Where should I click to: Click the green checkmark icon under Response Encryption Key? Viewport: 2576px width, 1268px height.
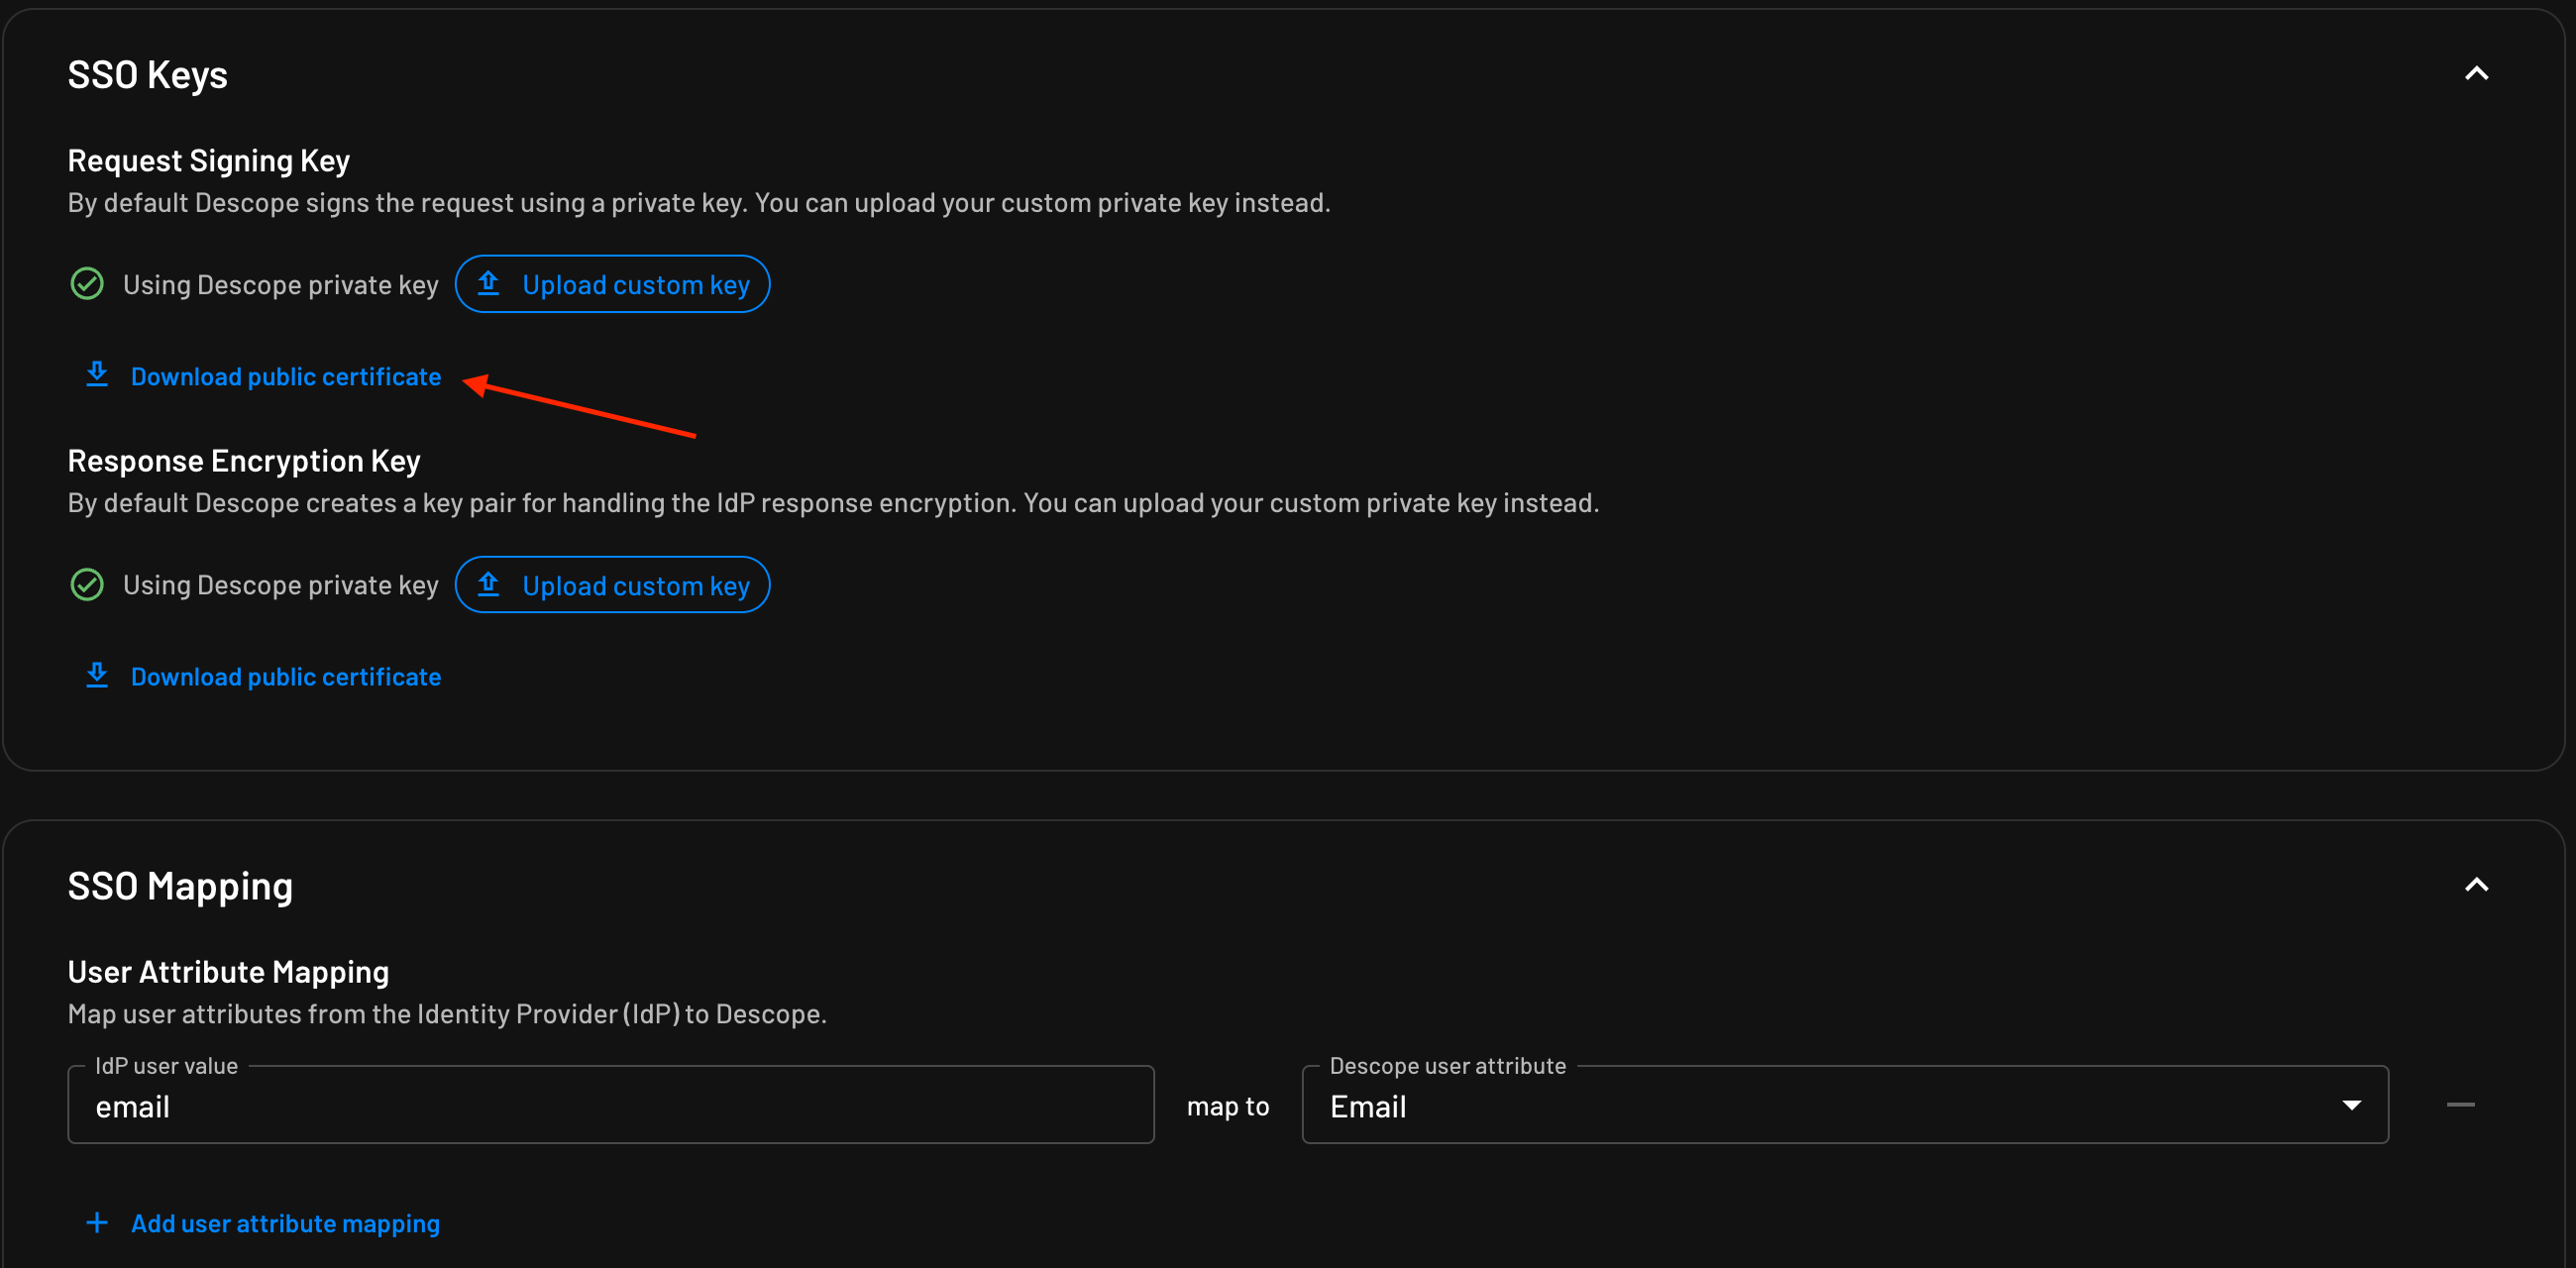pos(87,584)
